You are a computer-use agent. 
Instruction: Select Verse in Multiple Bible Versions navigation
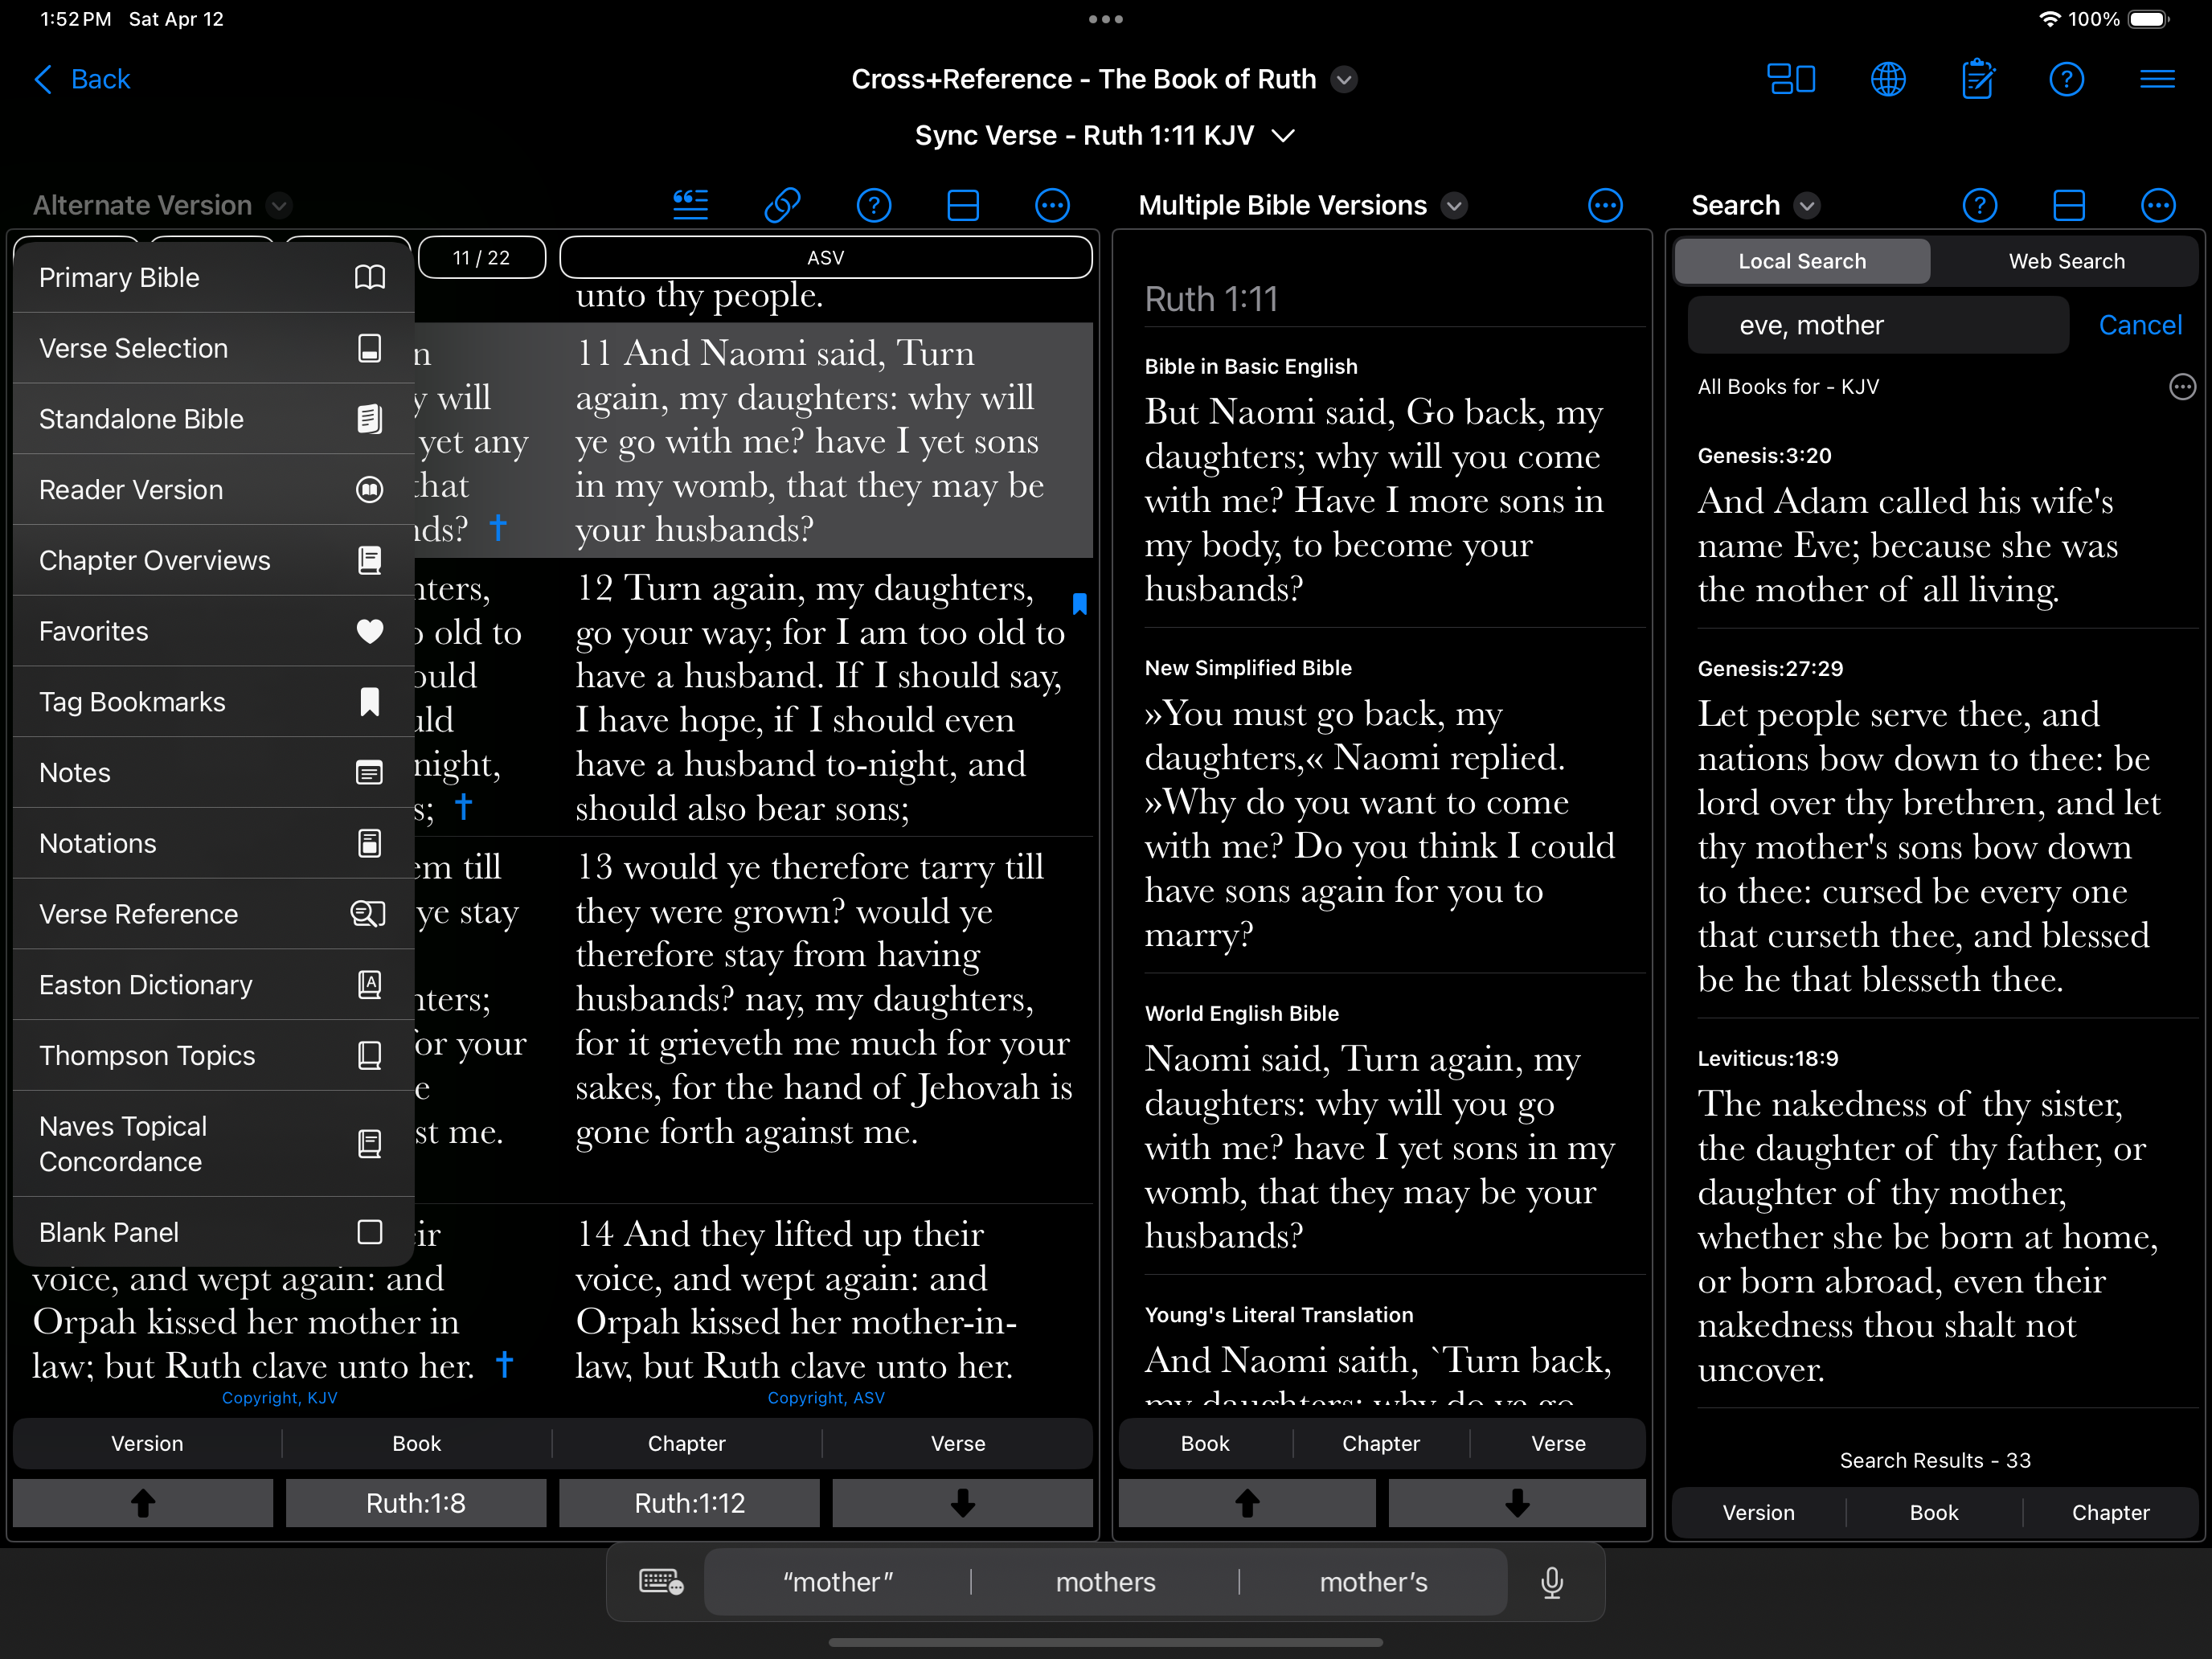(1558, 1443)
